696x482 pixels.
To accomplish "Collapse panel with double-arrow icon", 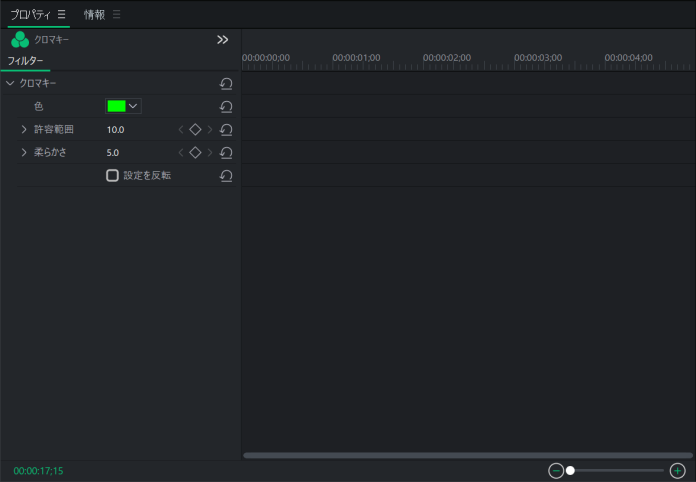I will point(222,40).
